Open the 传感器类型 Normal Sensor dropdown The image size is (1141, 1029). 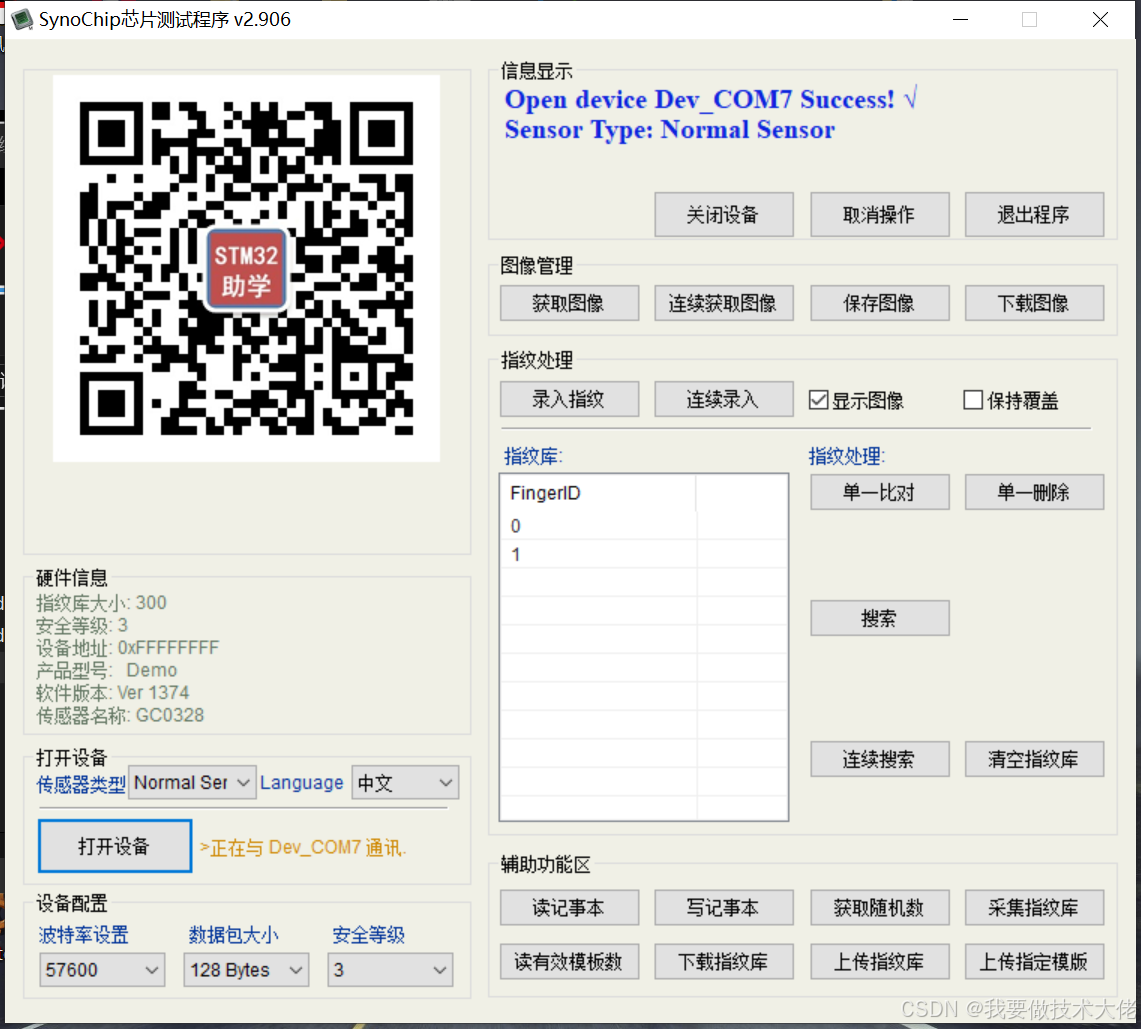[x=192, y=782]
